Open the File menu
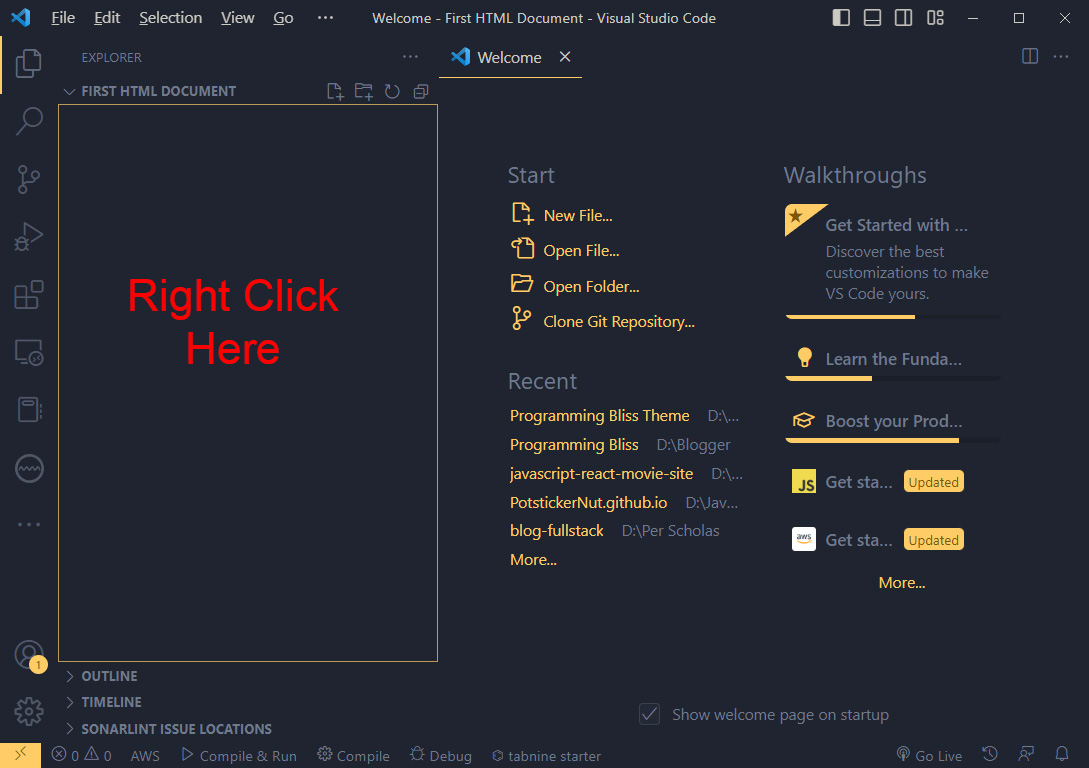The height and width of the screenshot is (768, 1089). (x=63, y=18)
